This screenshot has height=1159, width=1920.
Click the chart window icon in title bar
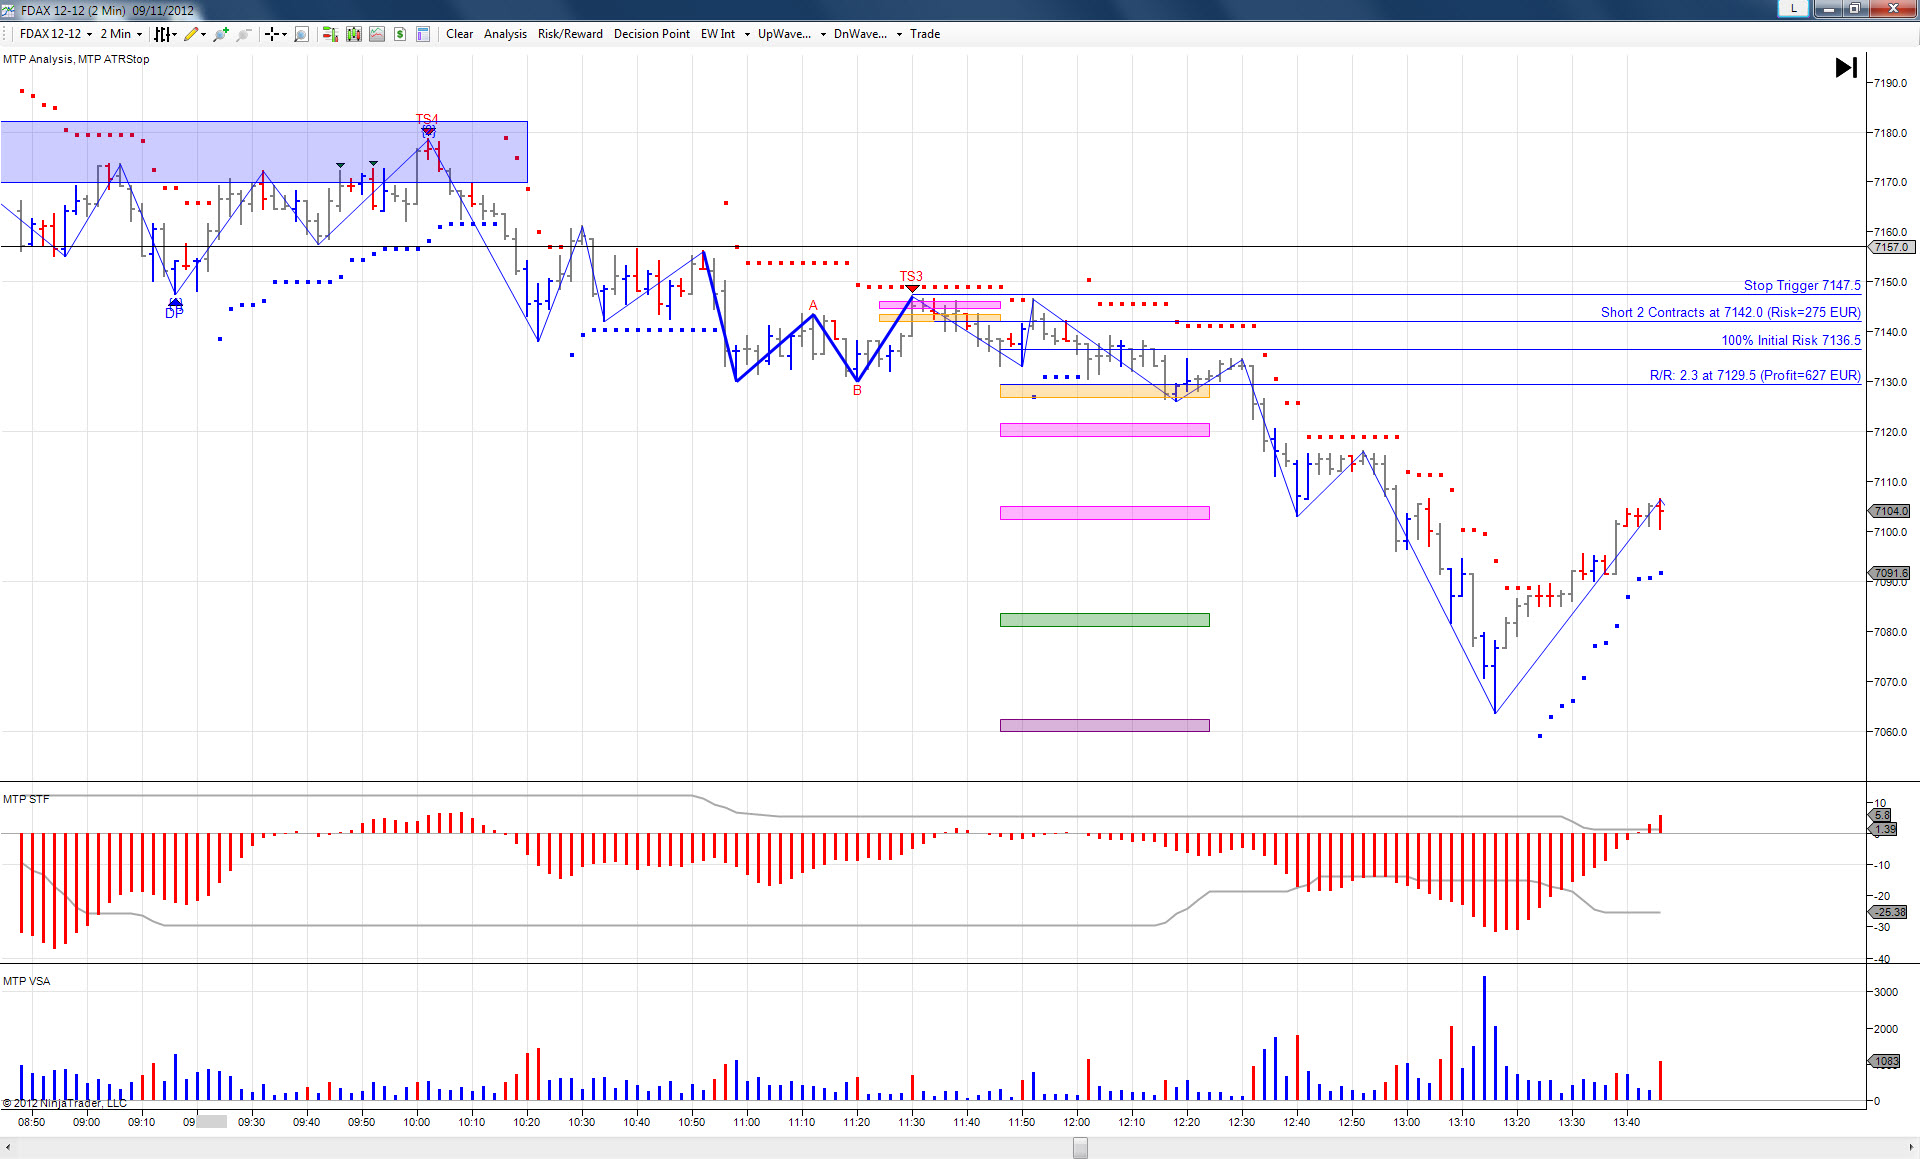[x=9, y=10]
